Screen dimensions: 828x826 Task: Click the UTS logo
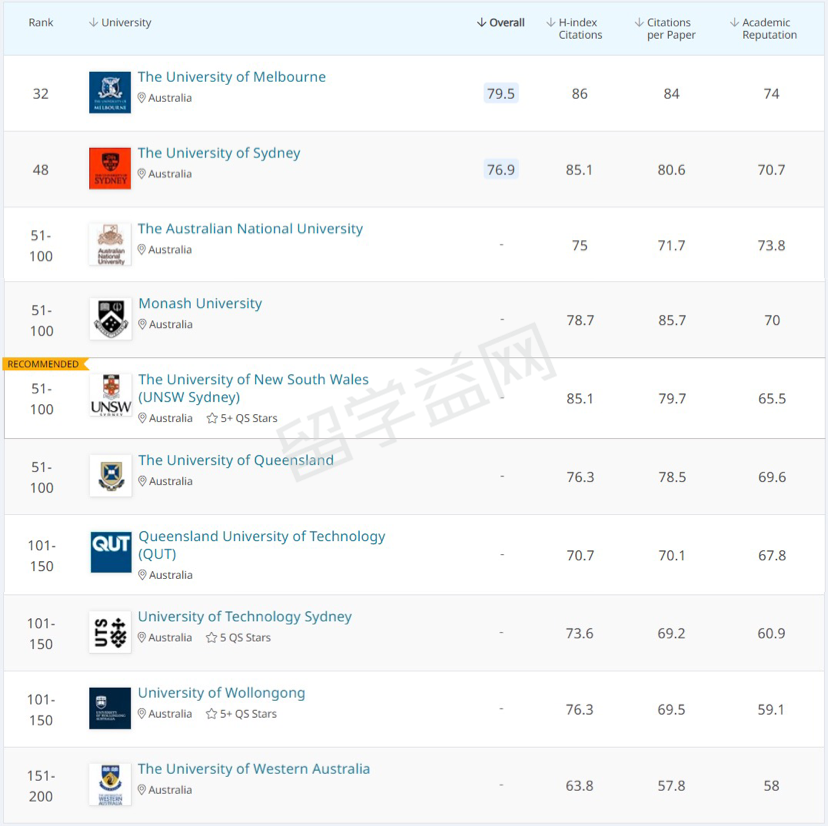point(110,632)
